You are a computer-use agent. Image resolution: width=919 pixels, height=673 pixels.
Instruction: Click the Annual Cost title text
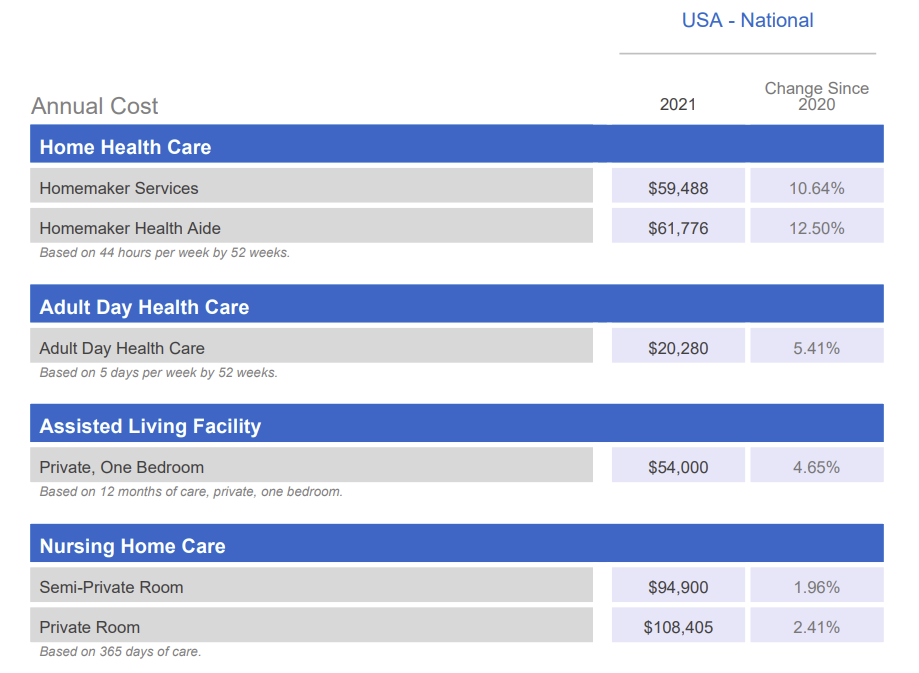[94, 106]
